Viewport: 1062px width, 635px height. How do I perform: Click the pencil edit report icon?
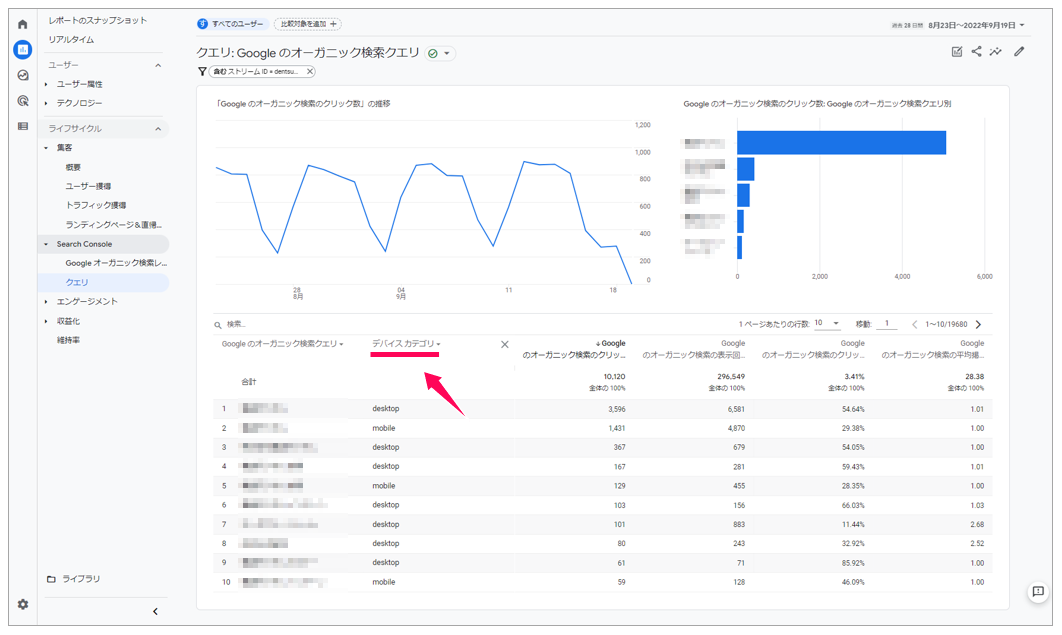pos(1019,52)
